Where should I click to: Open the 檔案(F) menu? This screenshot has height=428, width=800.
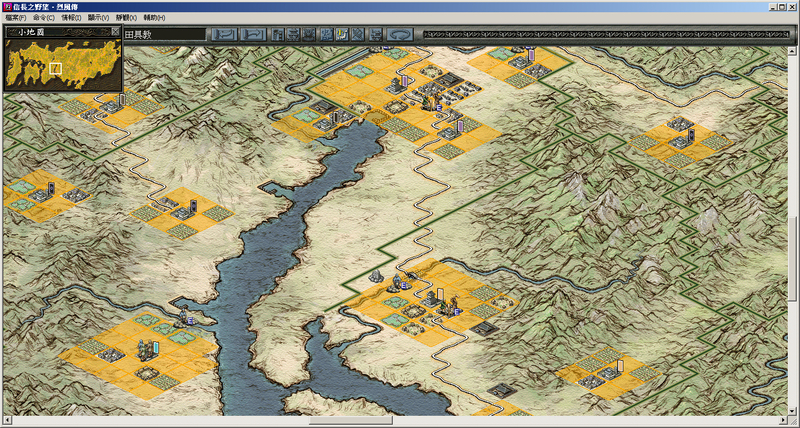tap(15, 17)
